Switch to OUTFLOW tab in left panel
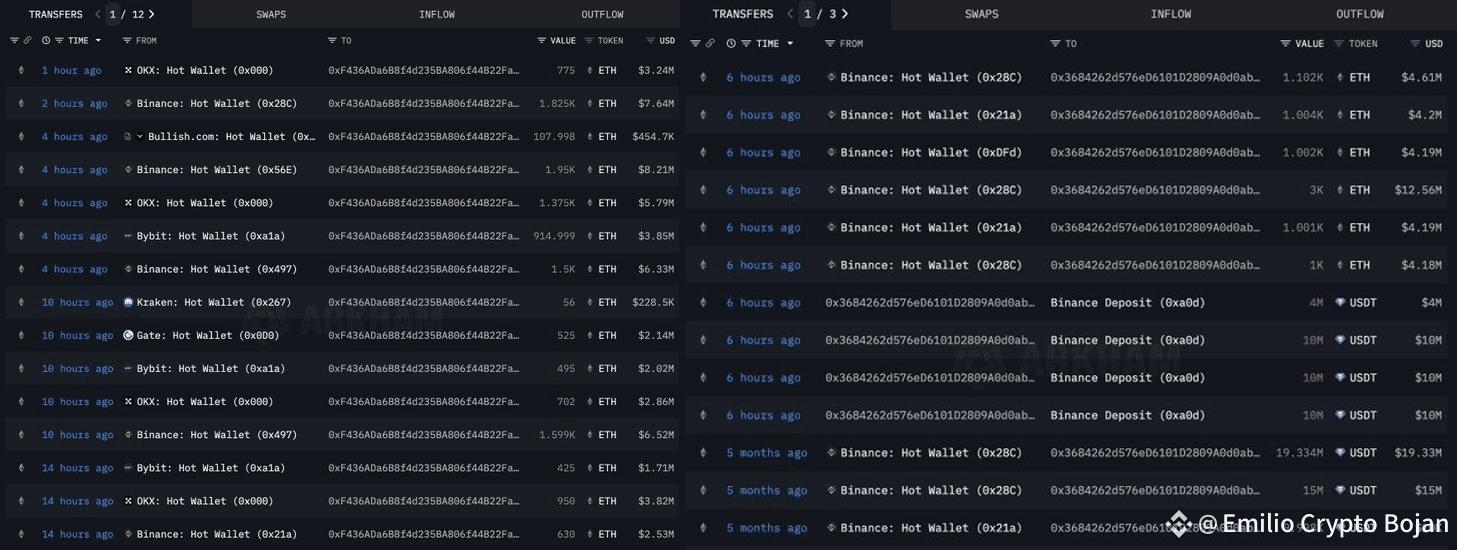Image resolution: width=1457 pixels, height=550 pixels. pyautogui.click(x=602, y=14)
